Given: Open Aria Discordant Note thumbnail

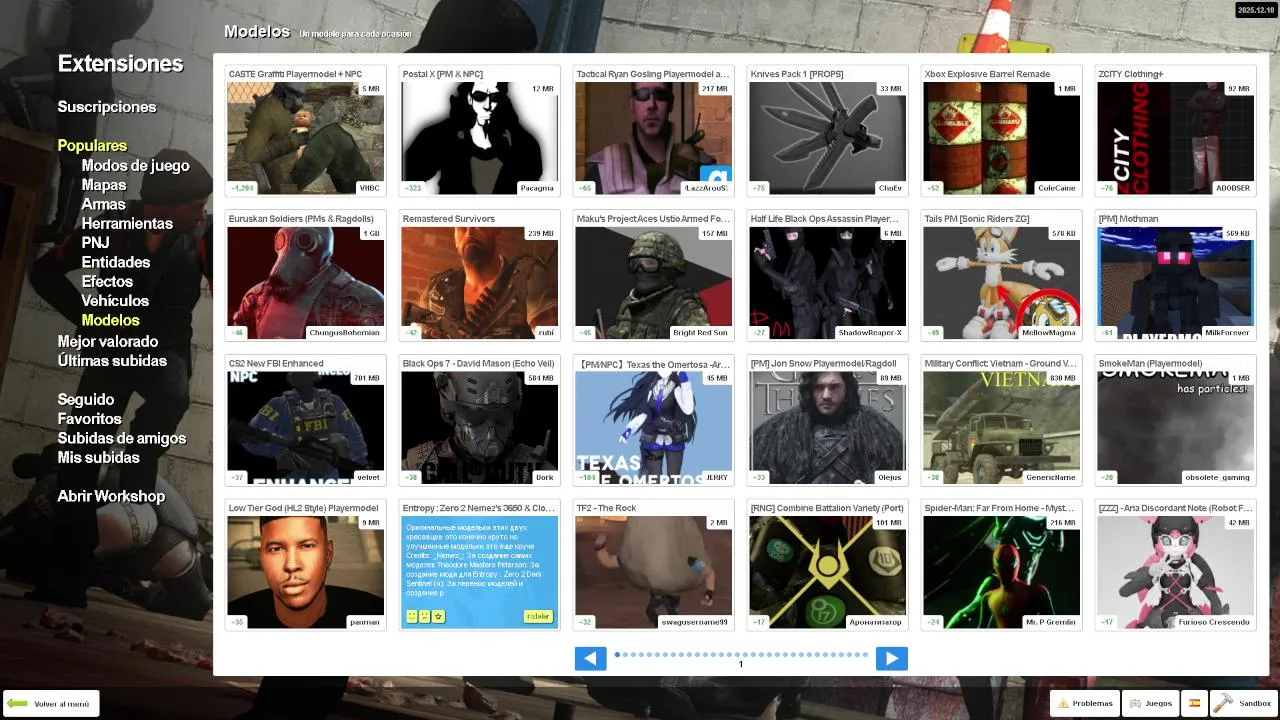Looking at the screenshot, I should coord(1176,573).
